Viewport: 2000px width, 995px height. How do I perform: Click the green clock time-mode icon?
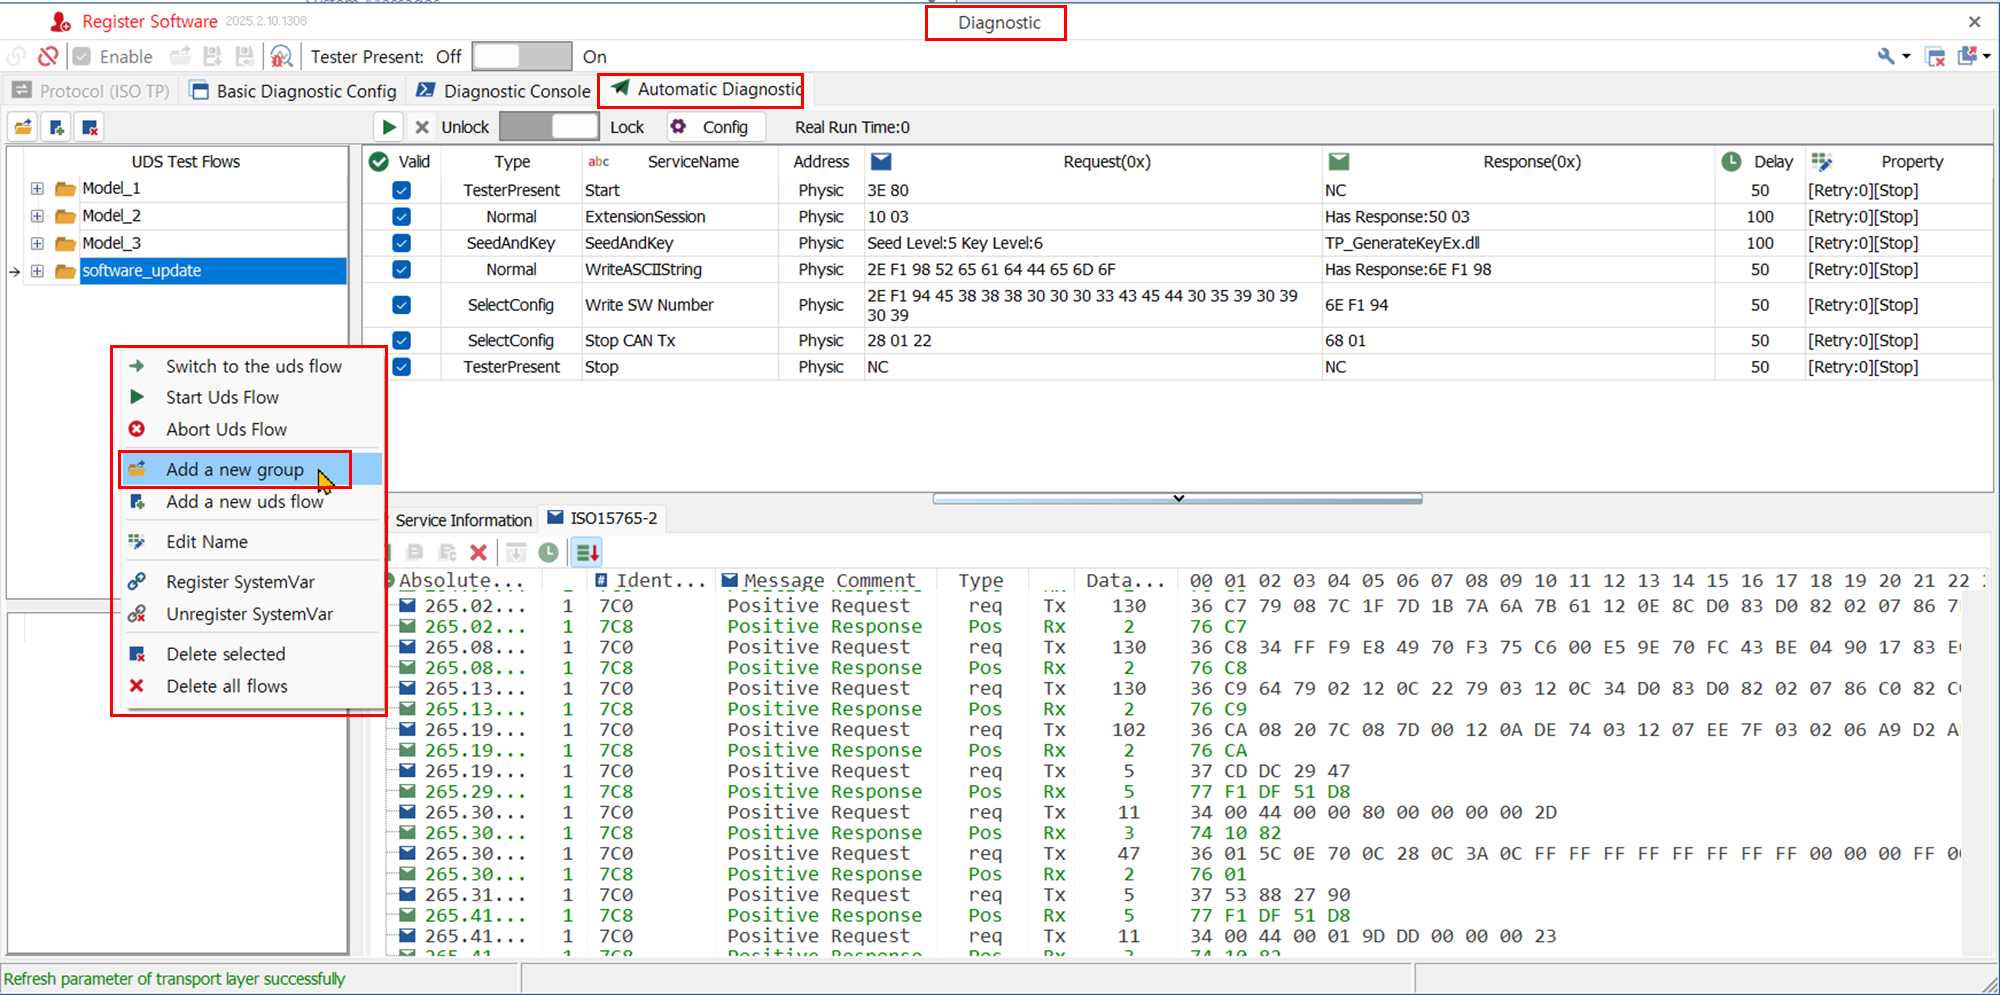548,552
